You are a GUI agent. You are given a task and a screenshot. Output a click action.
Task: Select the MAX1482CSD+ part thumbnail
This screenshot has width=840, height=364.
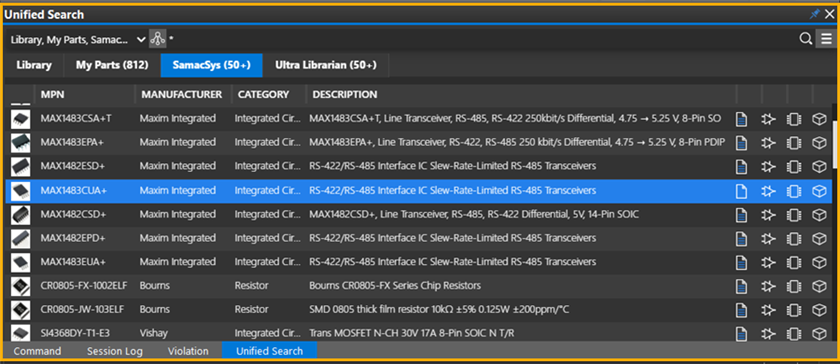20,214
